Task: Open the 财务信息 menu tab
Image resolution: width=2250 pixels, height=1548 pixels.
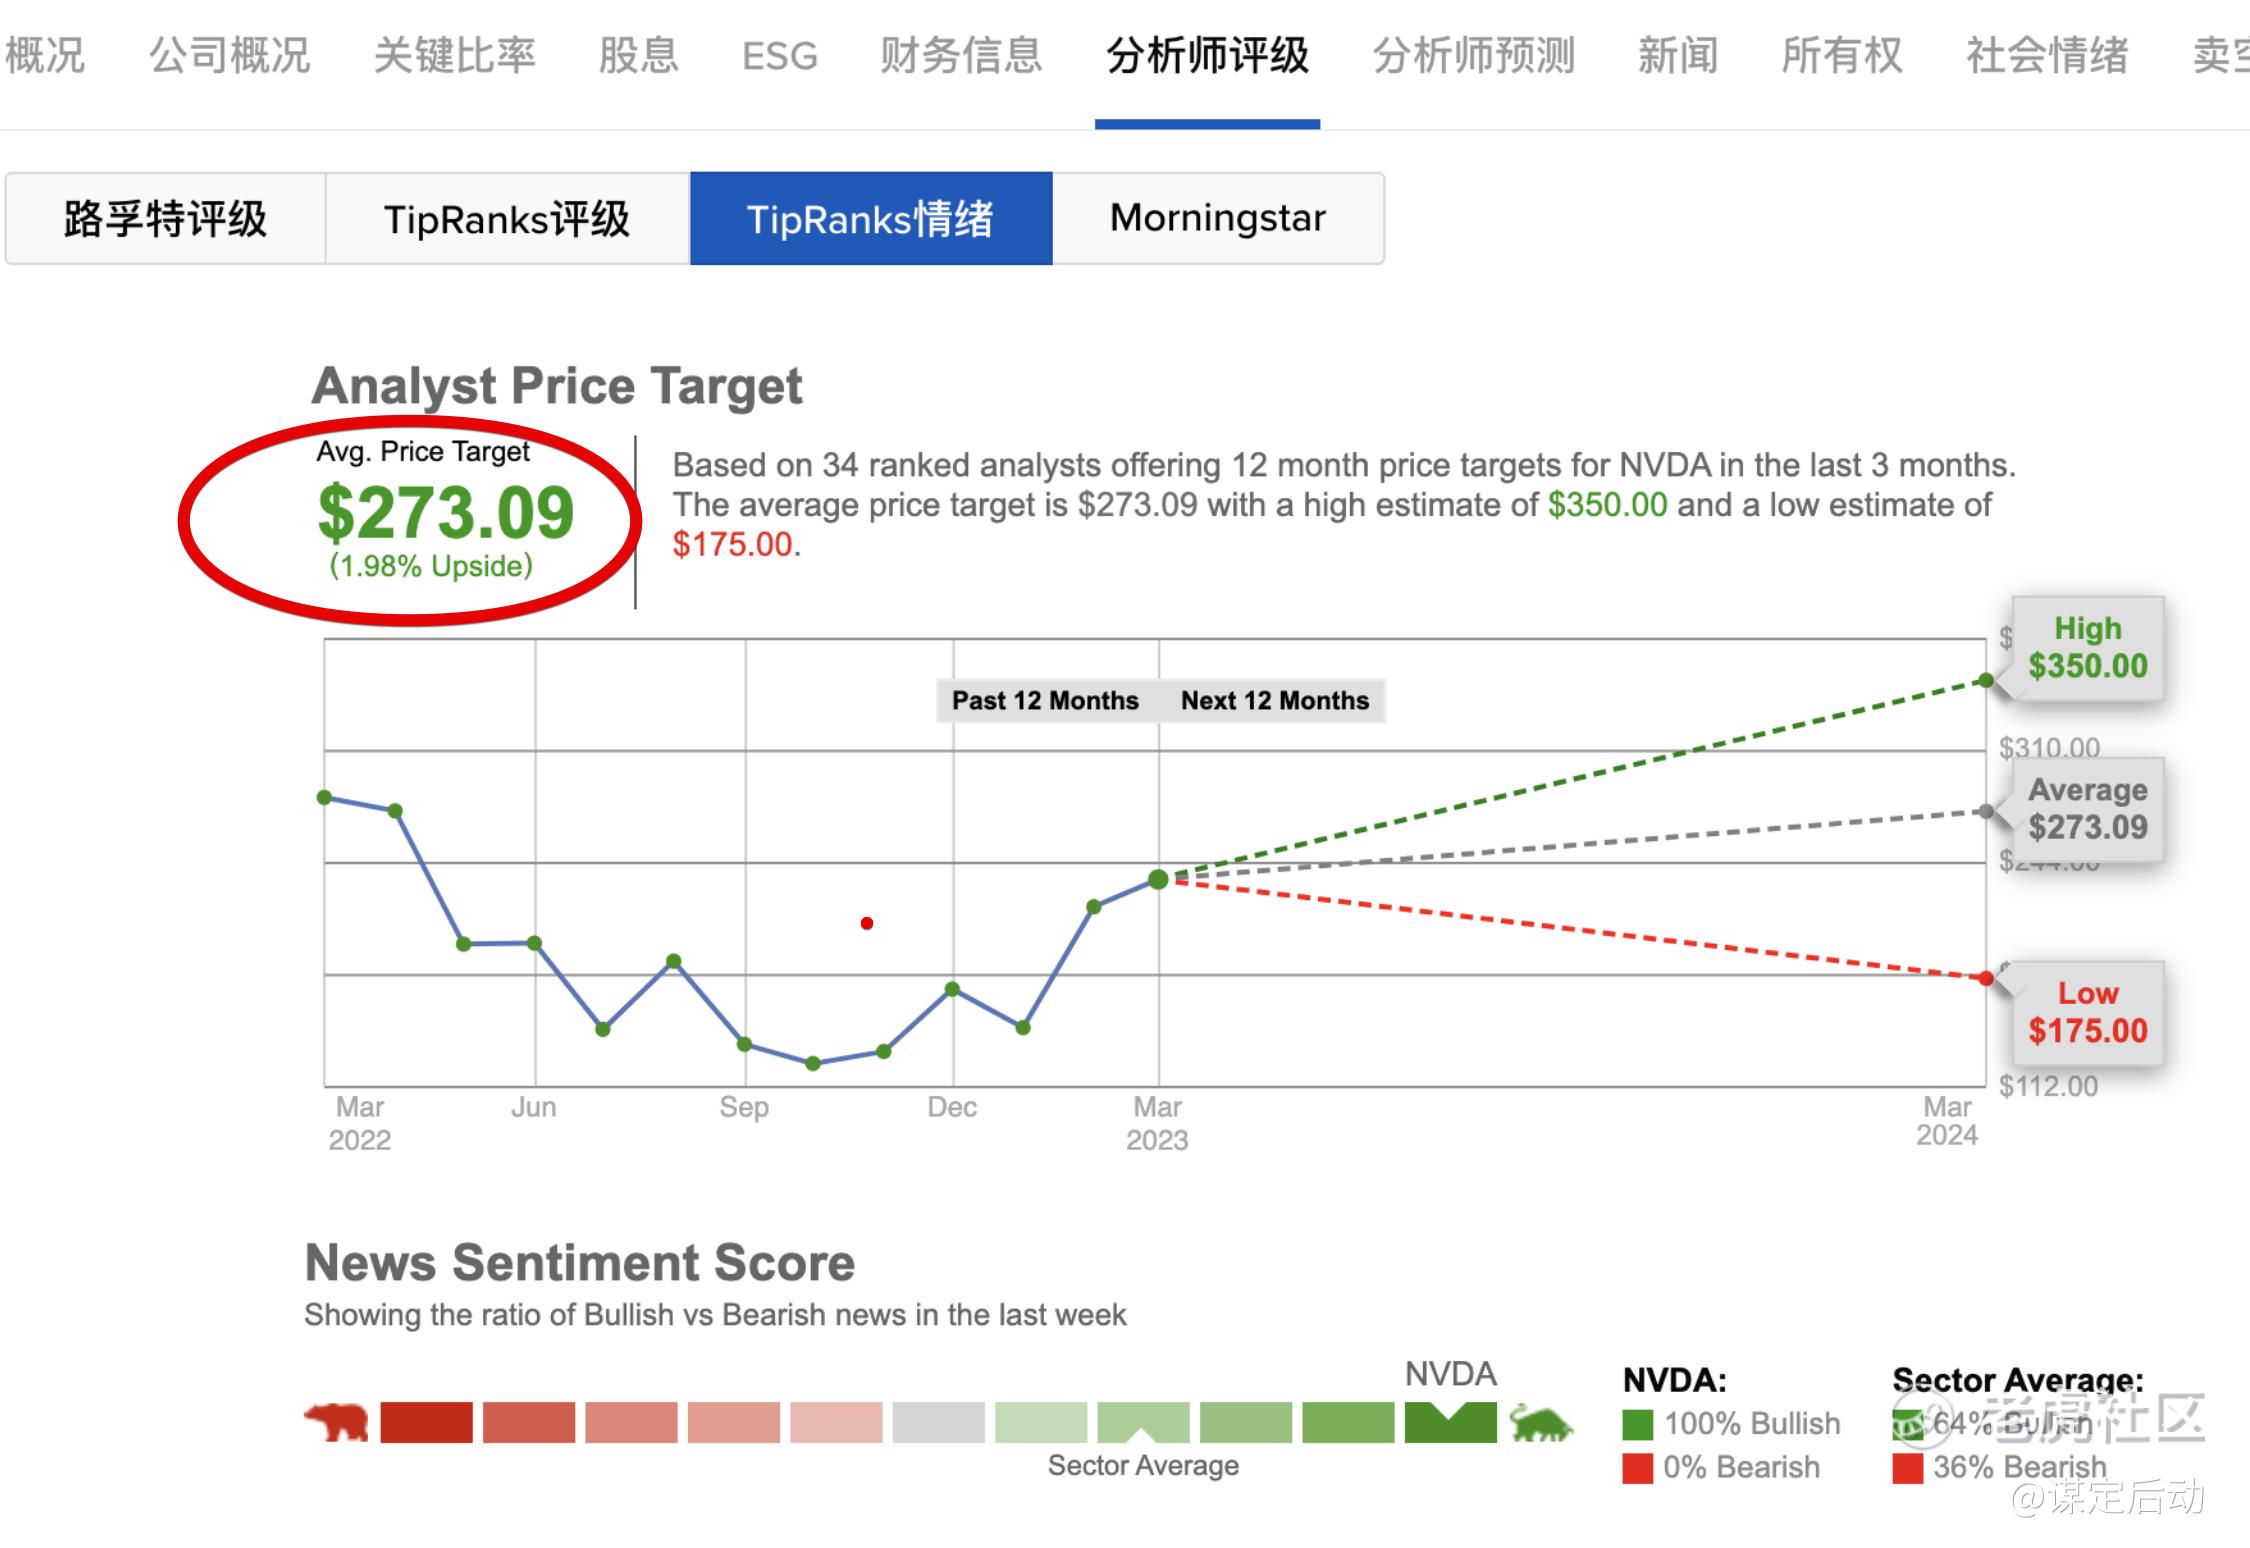Action: [960, 55]
